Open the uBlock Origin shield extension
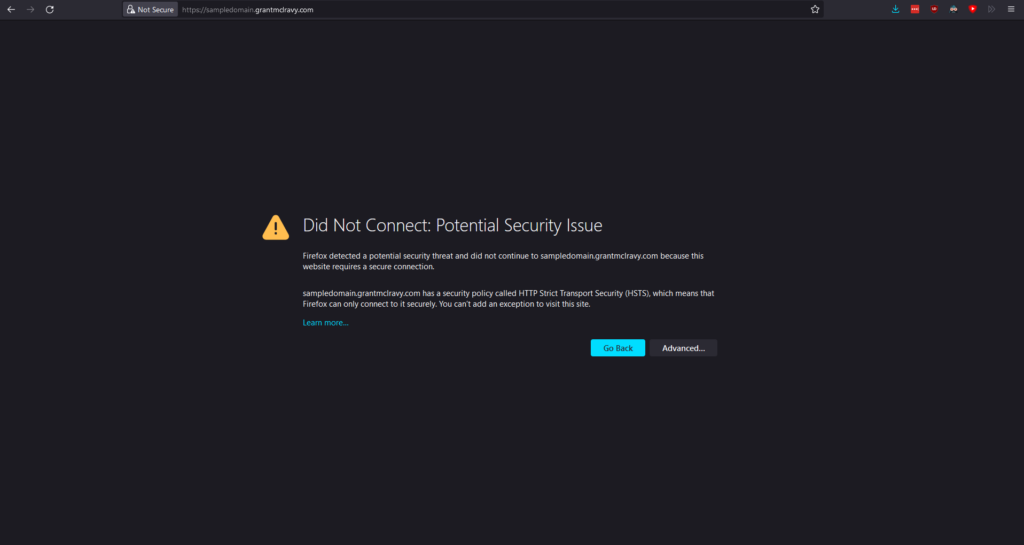This screenshot has height=545, width=1024. coord(934,9)
